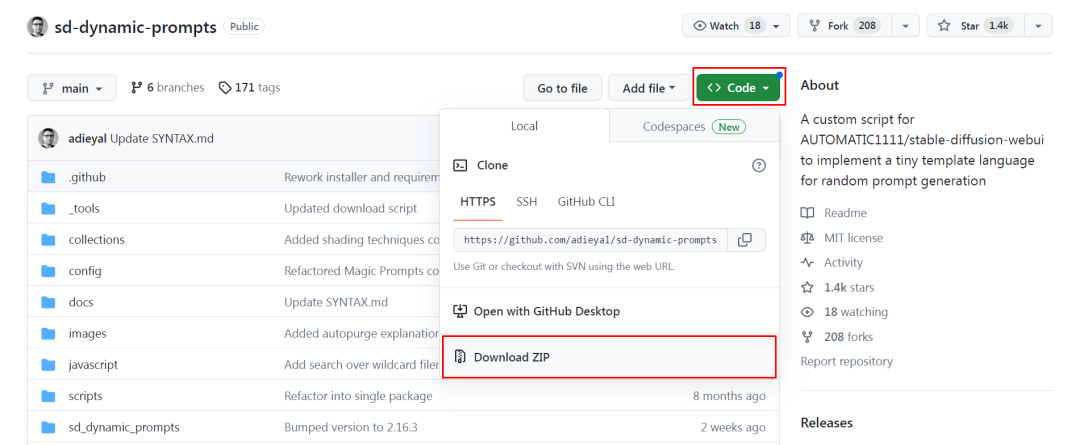Open the Activity link
1080x445 pixels.
click(843, 262)
